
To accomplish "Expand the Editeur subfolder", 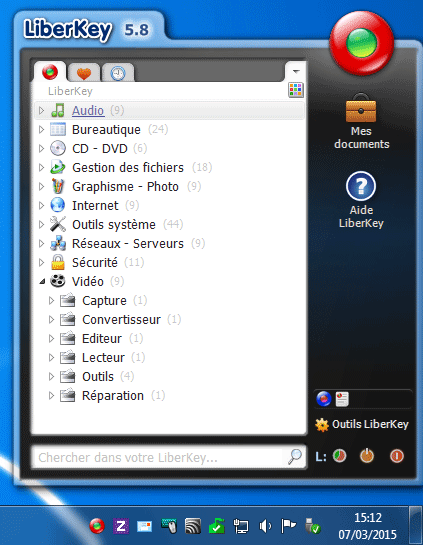I will point(51,339).
